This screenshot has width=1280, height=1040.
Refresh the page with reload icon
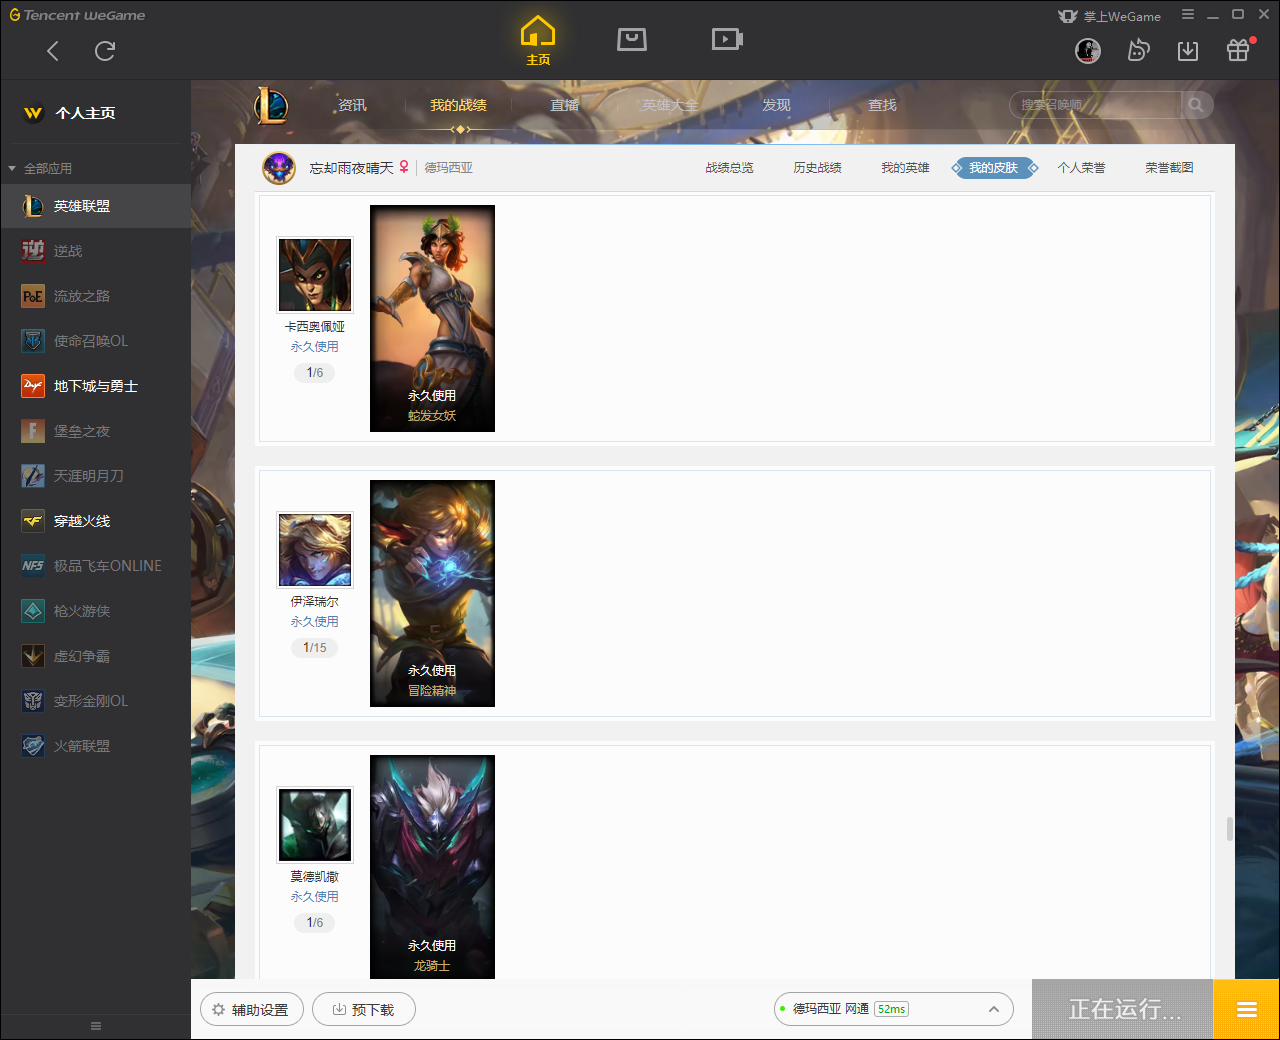click(105, 51)
